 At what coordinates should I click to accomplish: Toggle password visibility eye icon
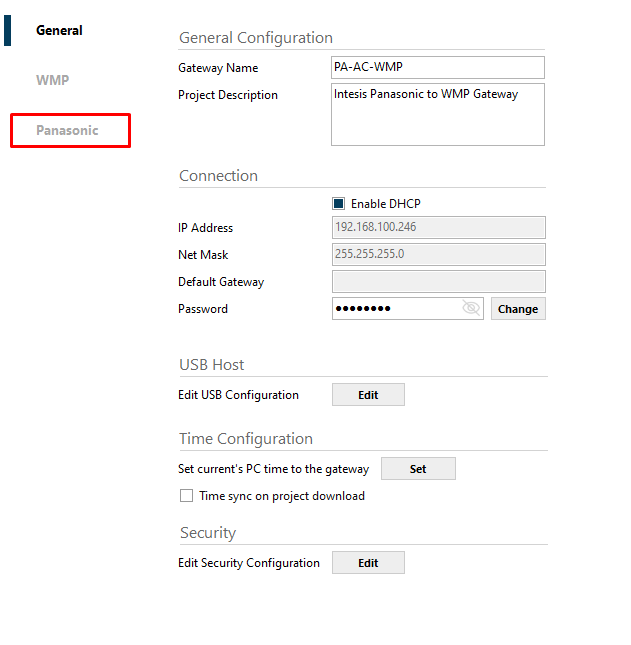pyautogui.click(x=472, y=309)
